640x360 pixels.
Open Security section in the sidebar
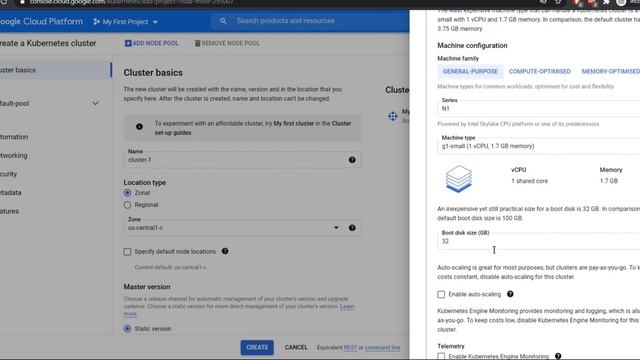[9, 174]
